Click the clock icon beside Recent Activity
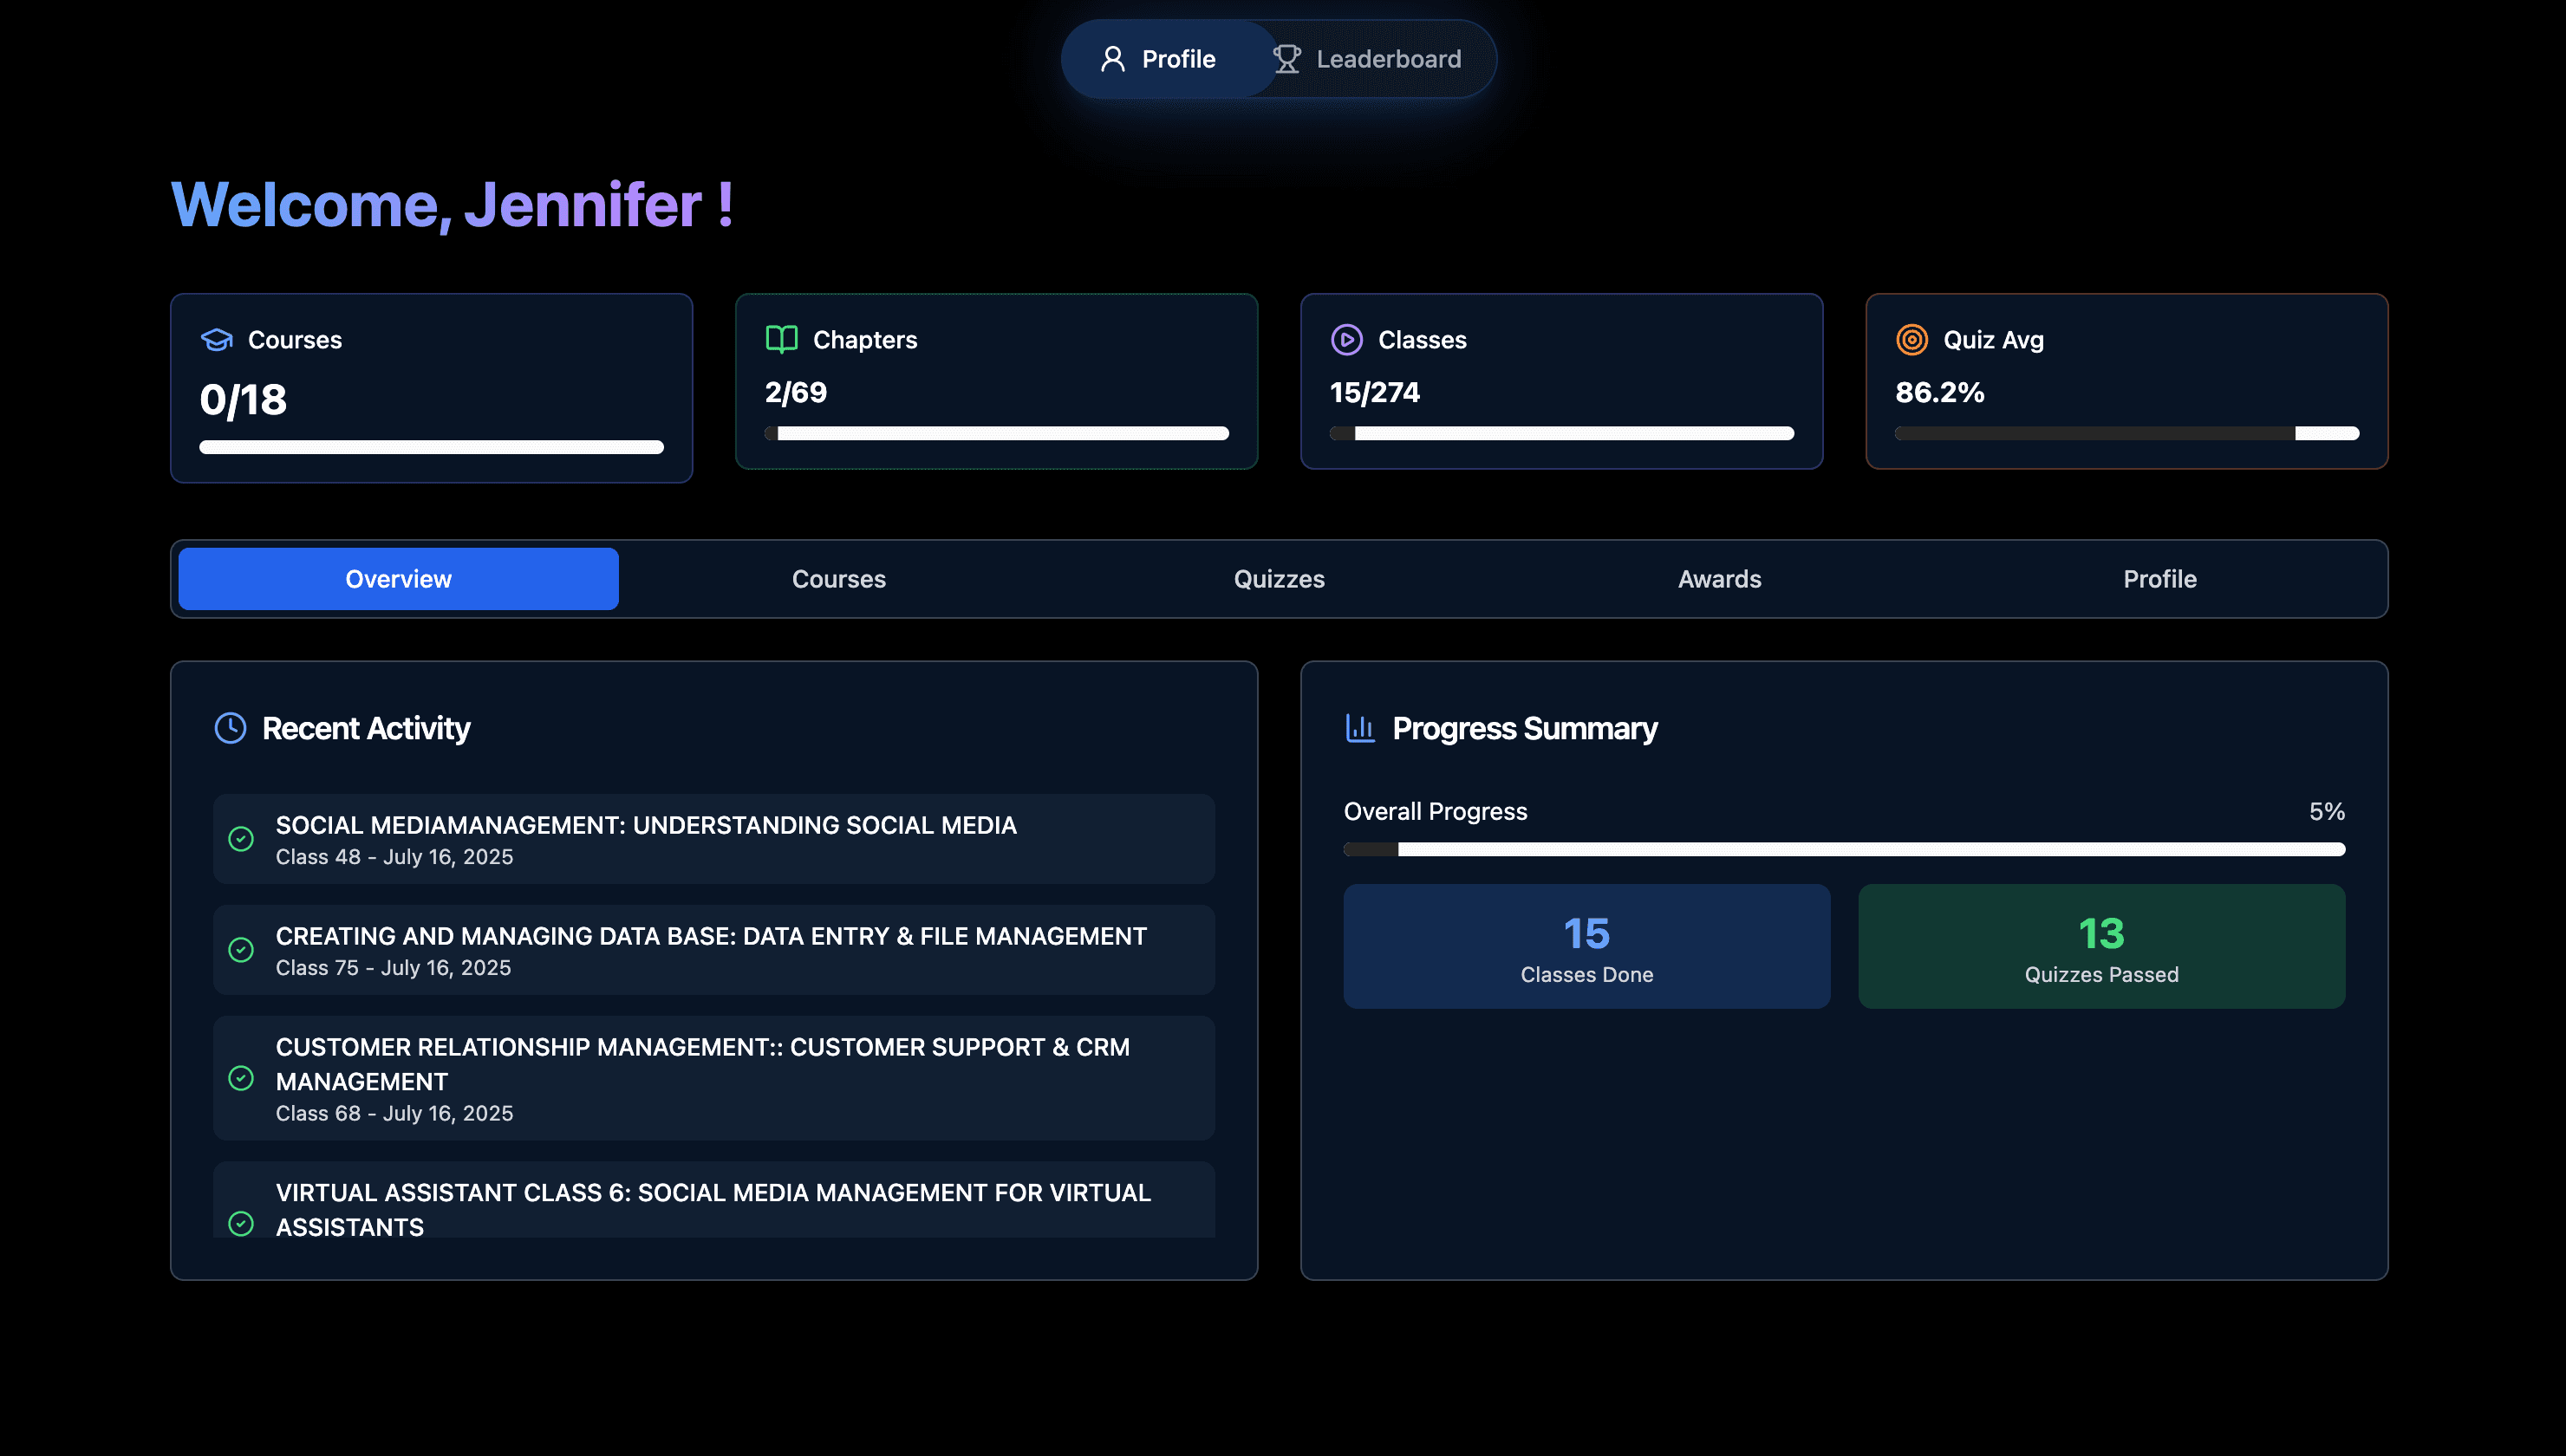 tap(230, 728)
